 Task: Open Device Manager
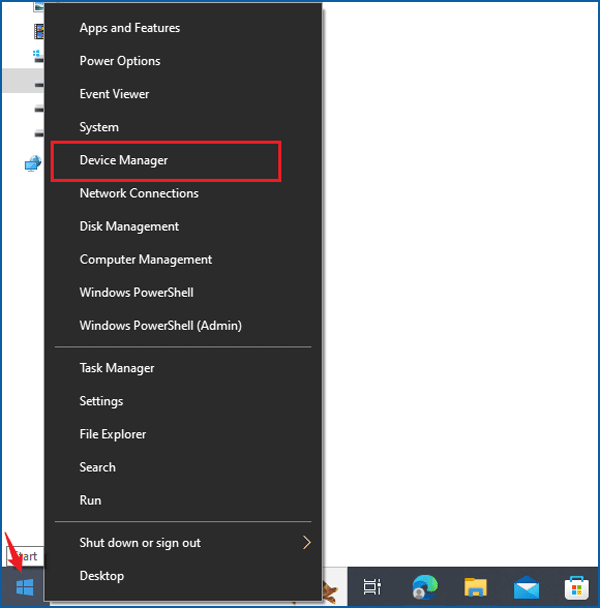coord(183,160)
